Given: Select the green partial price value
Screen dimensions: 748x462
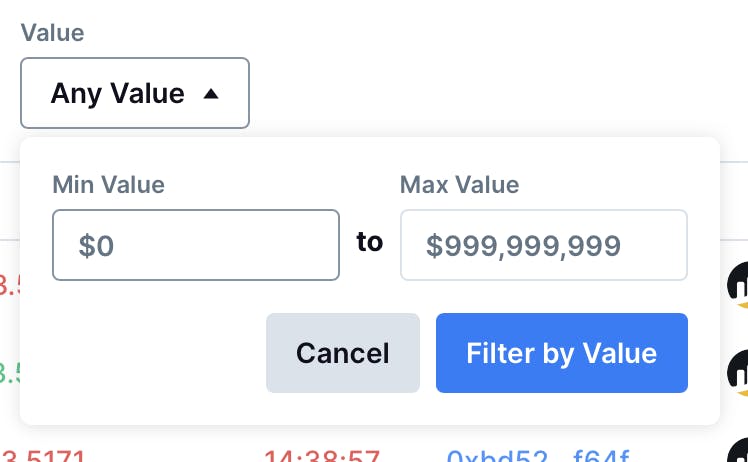Looking at the screenshot, I should [x=10, y=373].
